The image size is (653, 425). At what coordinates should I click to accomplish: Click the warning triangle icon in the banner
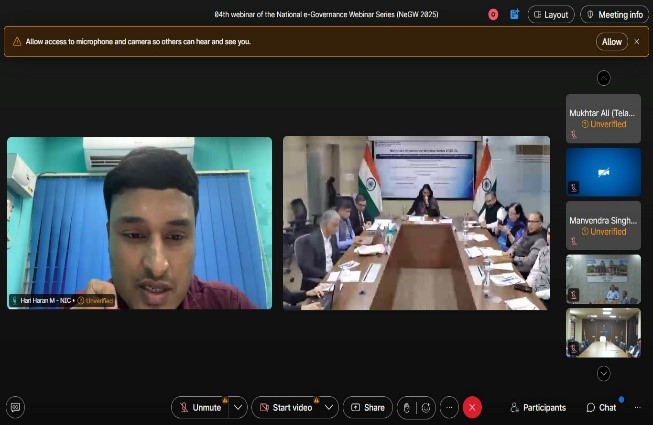tap(17, 42)
